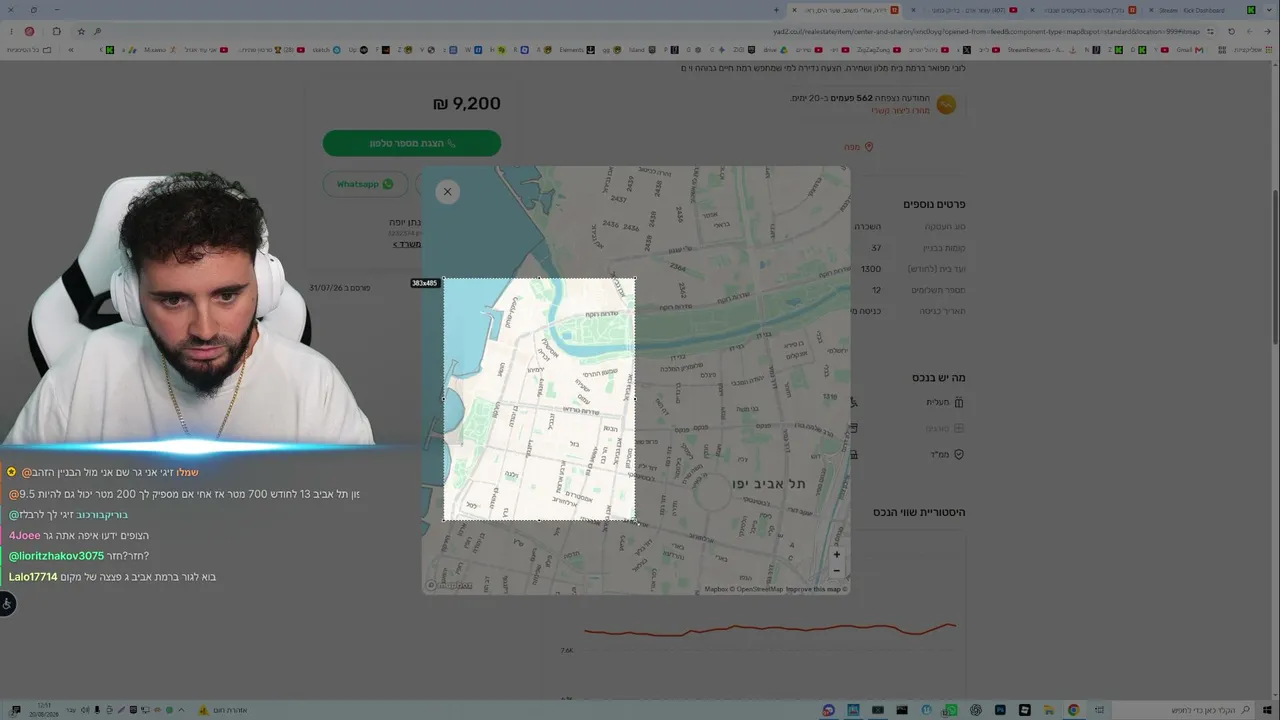Open the OpenStreetMap attribution link
The image size is (1280, 720).
click(x=757, y=589)
